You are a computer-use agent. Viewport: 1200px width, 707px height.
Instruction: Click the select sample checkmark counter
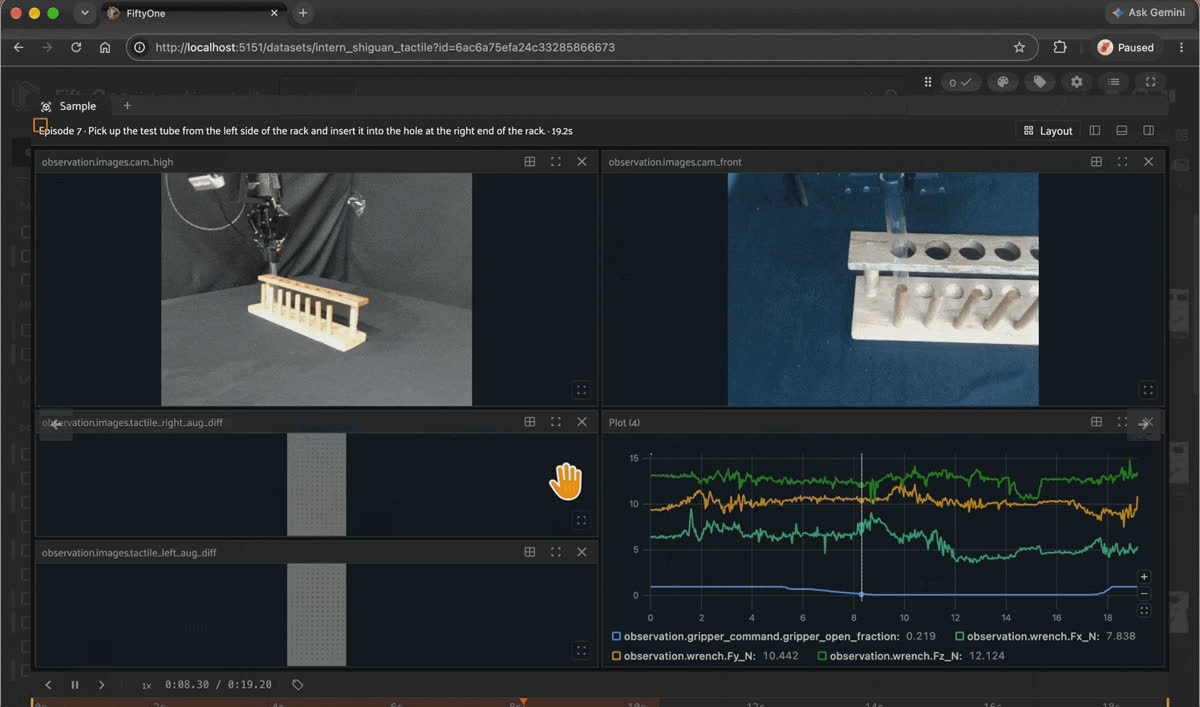[960, 82]
